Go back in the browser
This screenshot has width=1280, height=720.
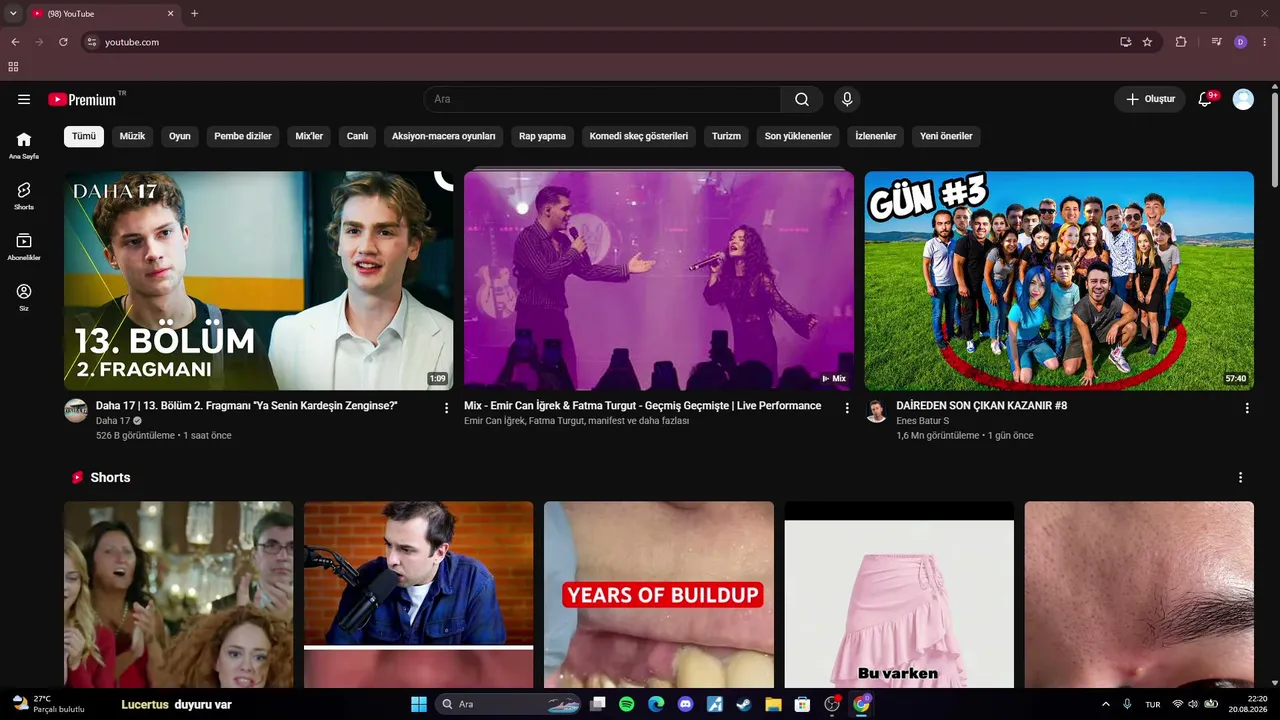point(15,42)
